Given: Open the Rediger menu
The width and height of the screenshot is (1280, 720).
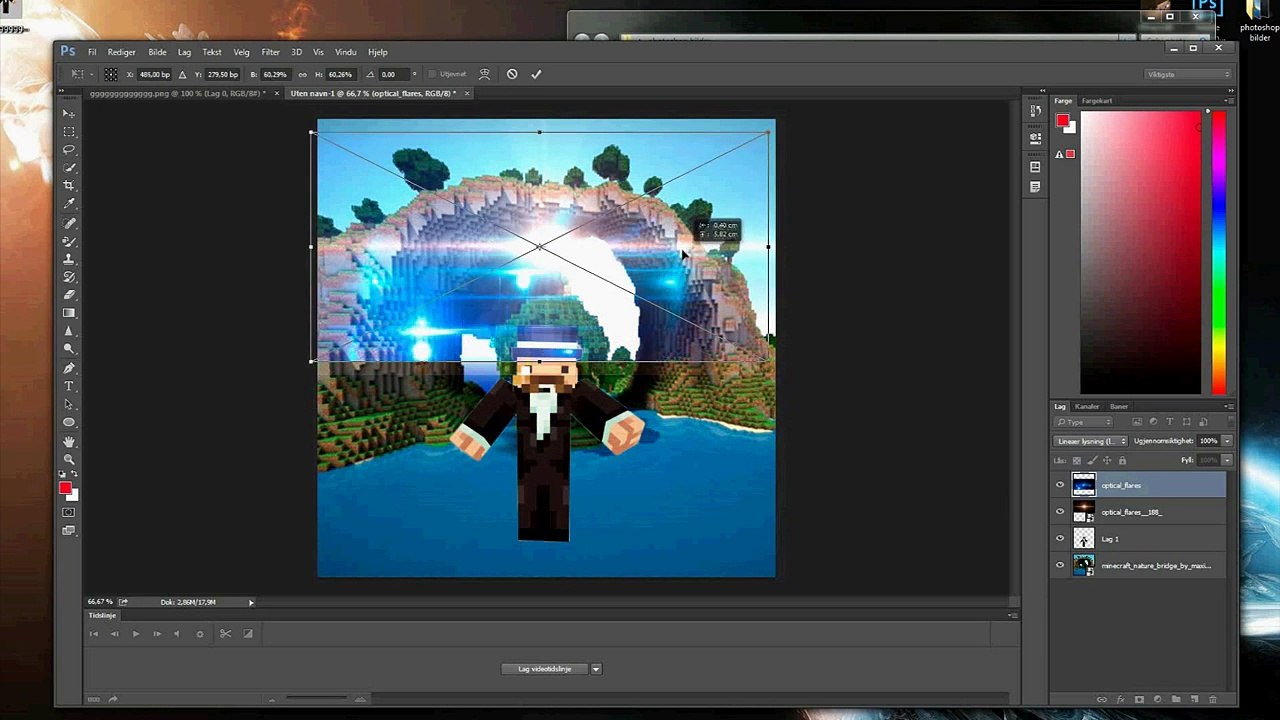Looking at the screenshot, I should point(121,52).
